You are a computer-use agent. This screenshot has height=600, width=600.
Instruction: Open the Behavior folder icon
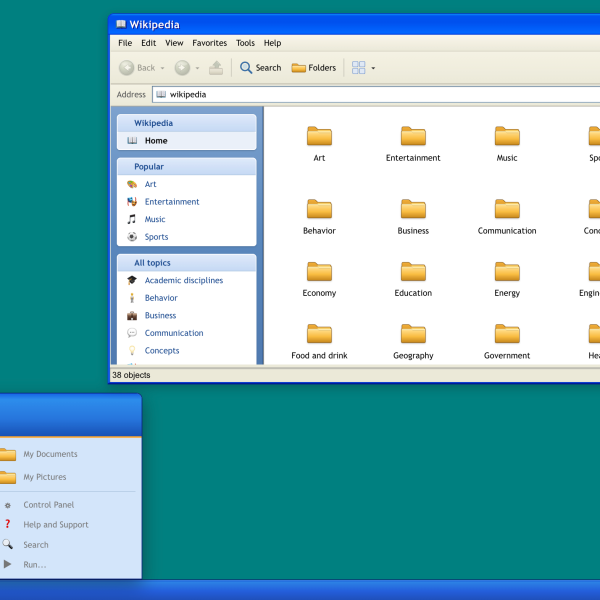point(319,209)
